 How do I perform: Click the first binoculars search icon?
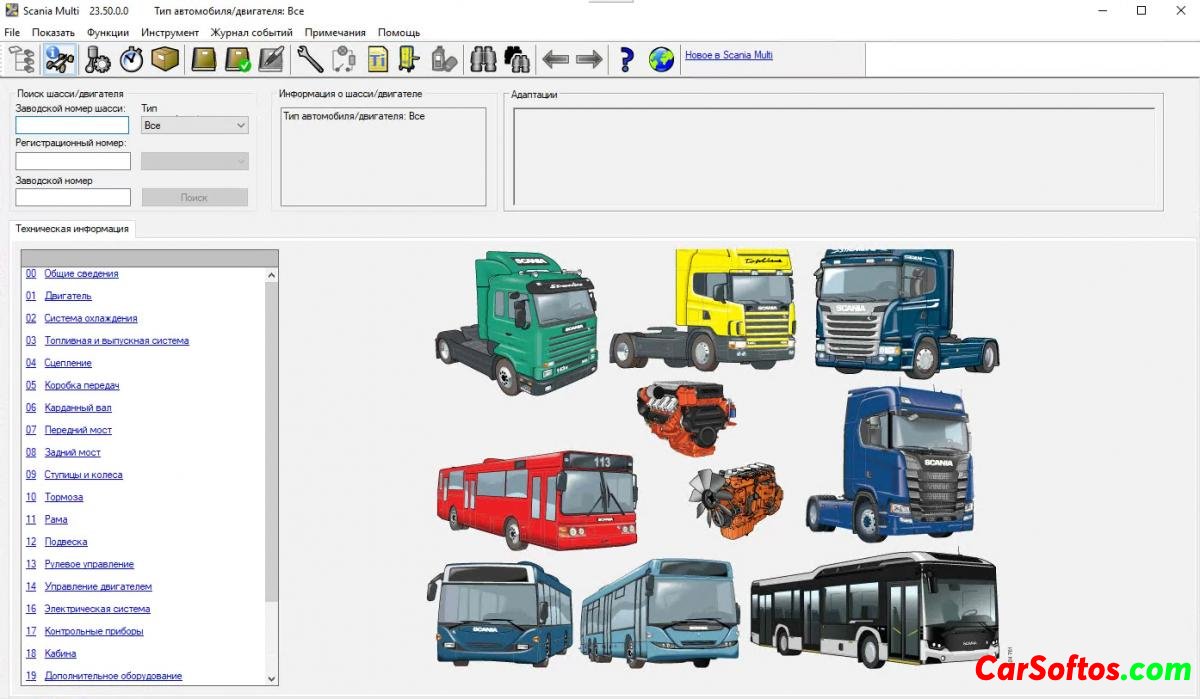pyautogui.click(x=484, y=60)
